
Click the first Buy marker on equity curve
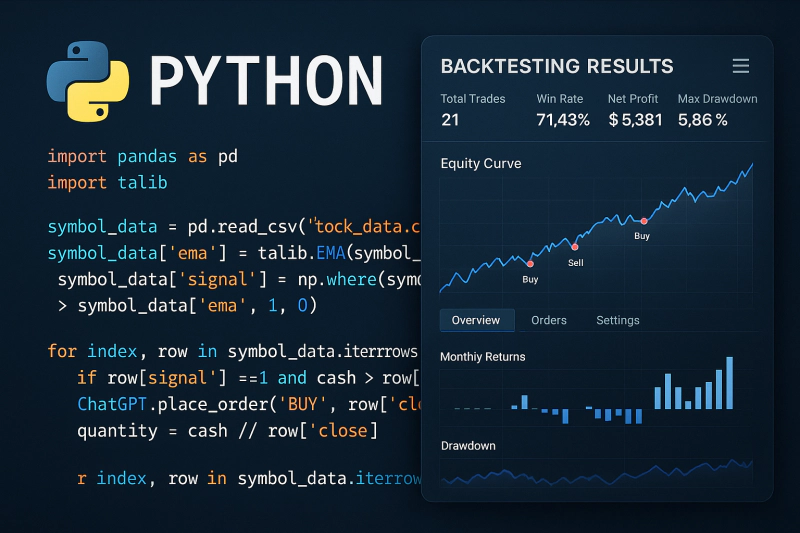(x=530, y=264)
